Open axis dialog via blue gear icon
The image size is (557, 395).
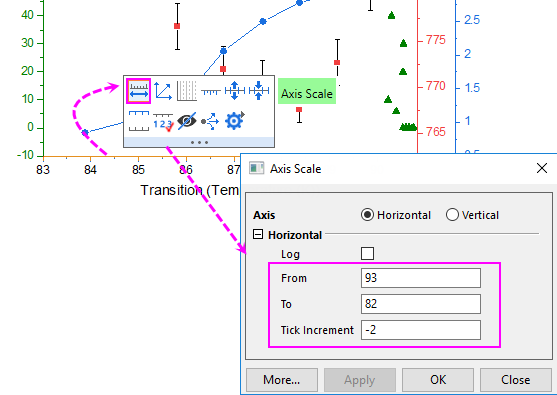pyautogui.click(x=234, y=121)
